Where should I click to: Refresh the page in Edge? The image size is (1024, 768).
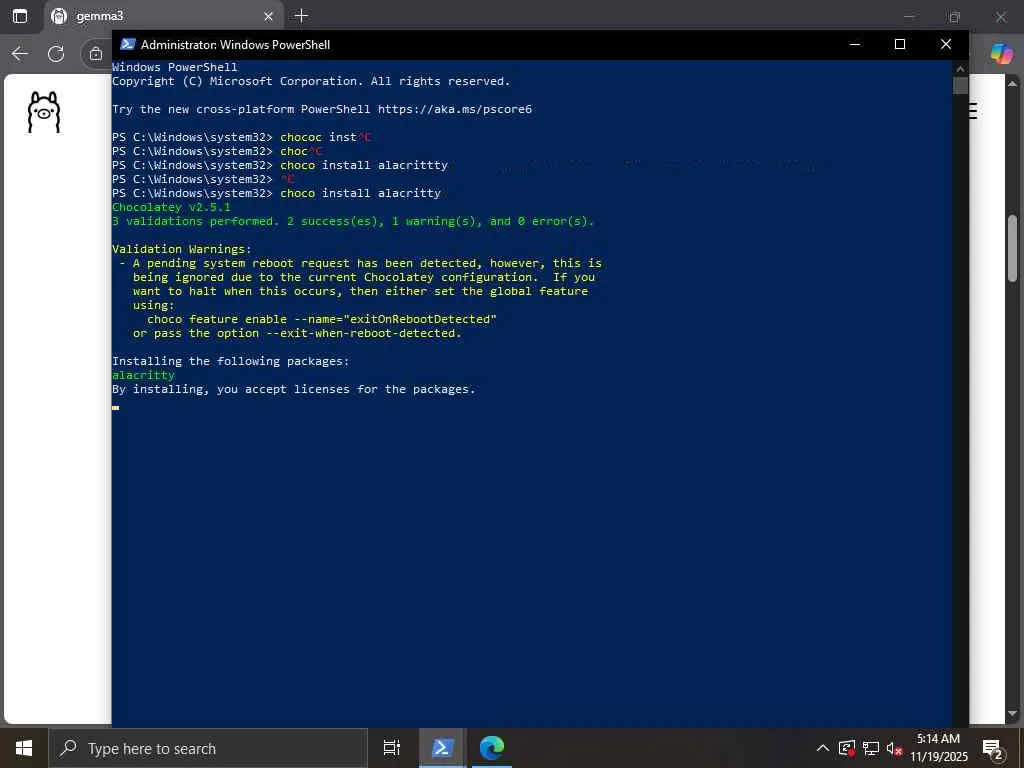[56, 54]
